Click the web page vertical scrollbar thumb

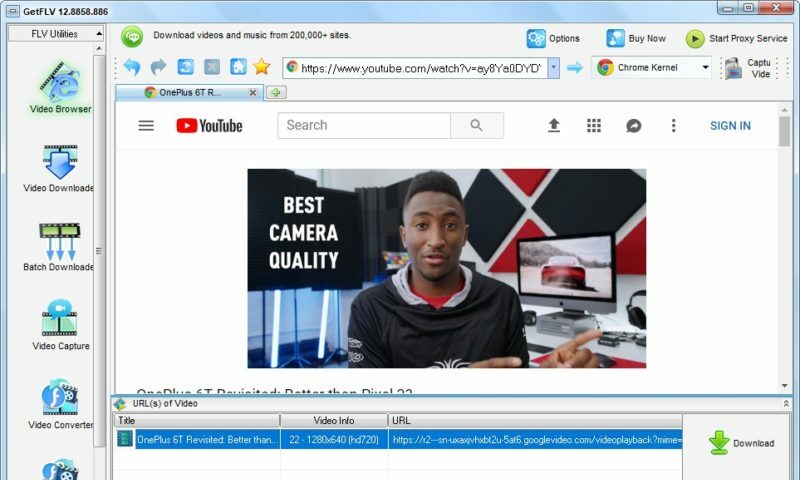785,131
